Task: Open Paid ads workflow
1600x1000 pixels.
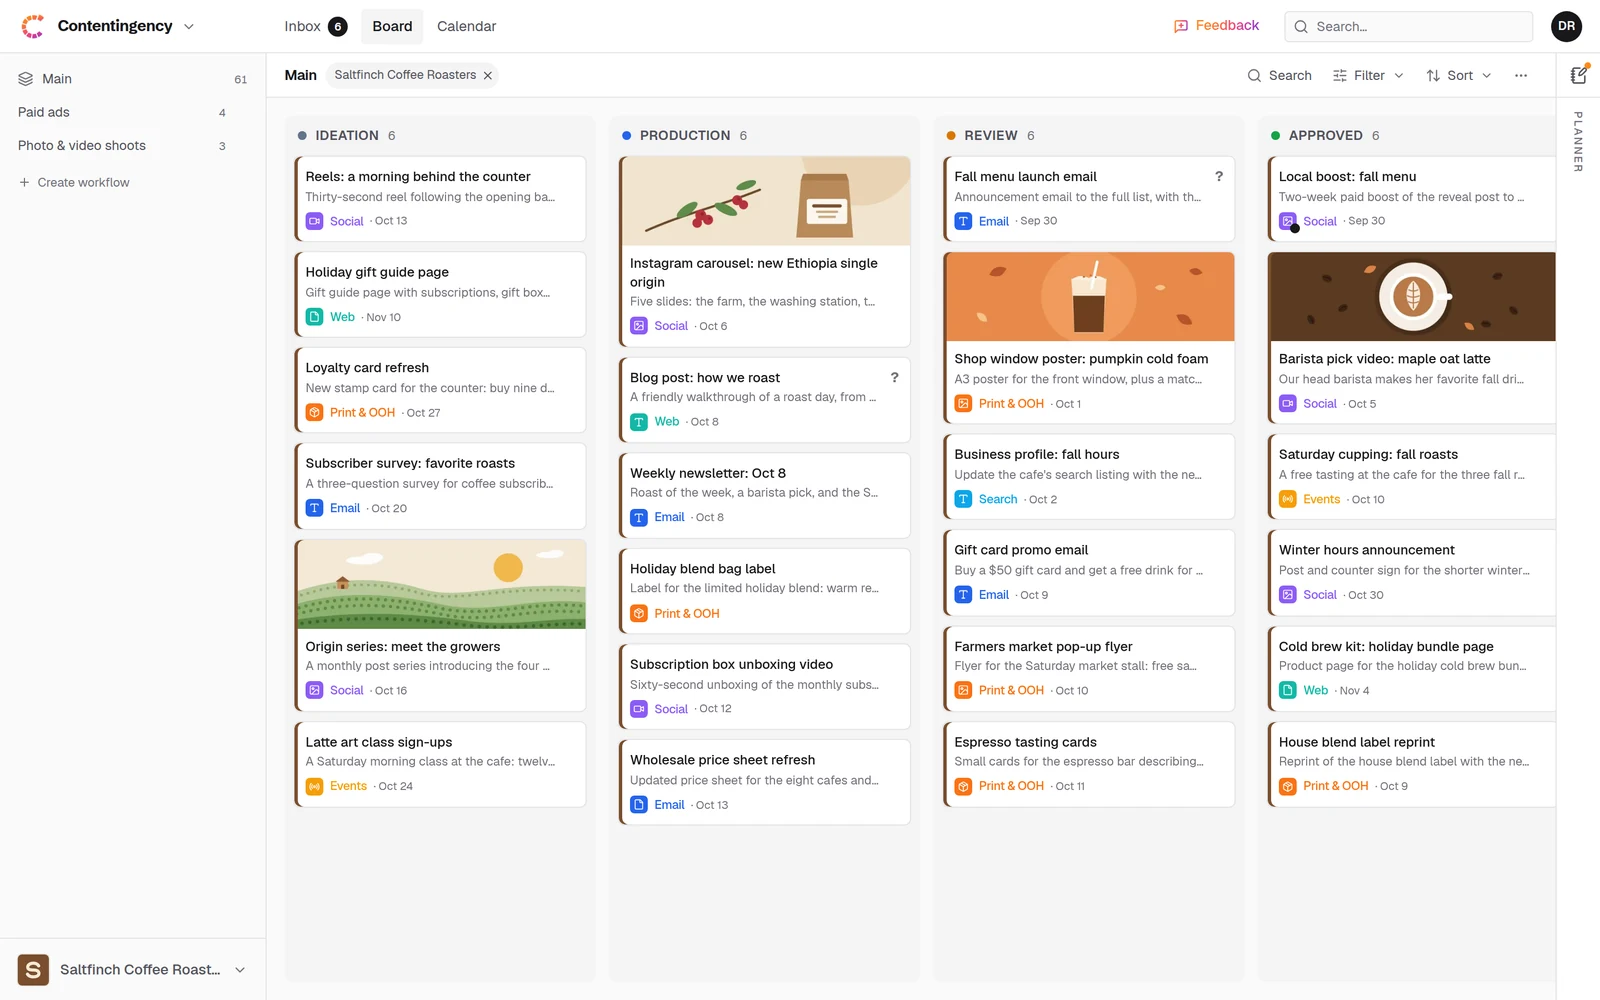Action: click(133, 112)
